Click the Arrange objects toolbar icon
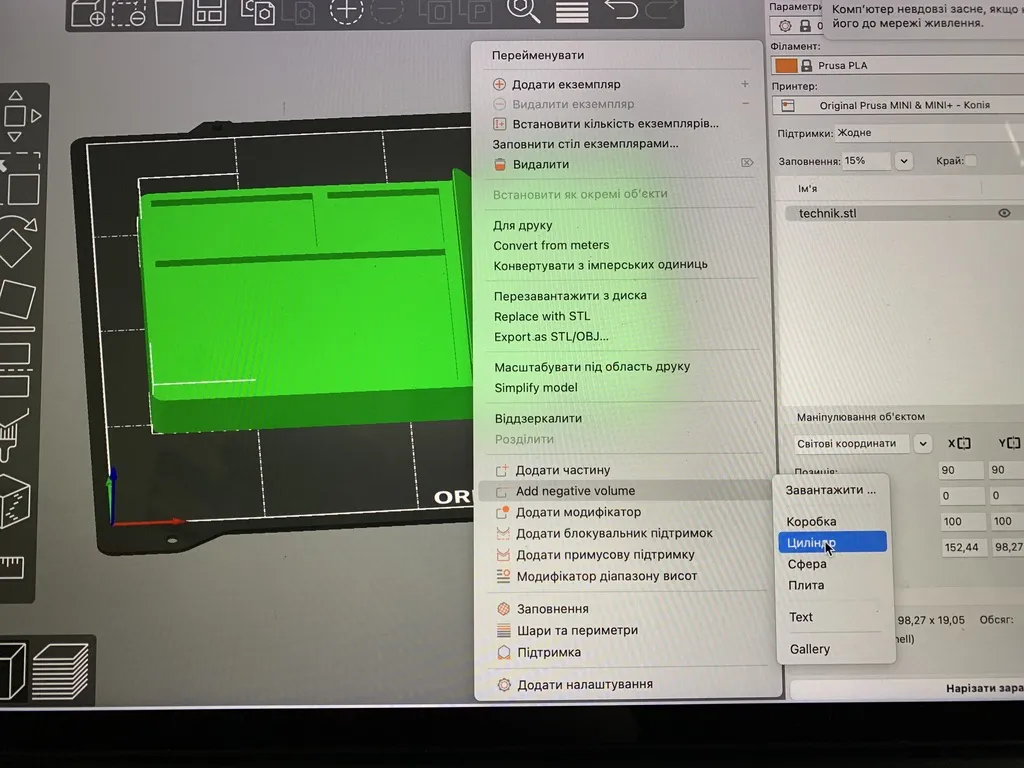The image size is (1024, 768). 209,12
